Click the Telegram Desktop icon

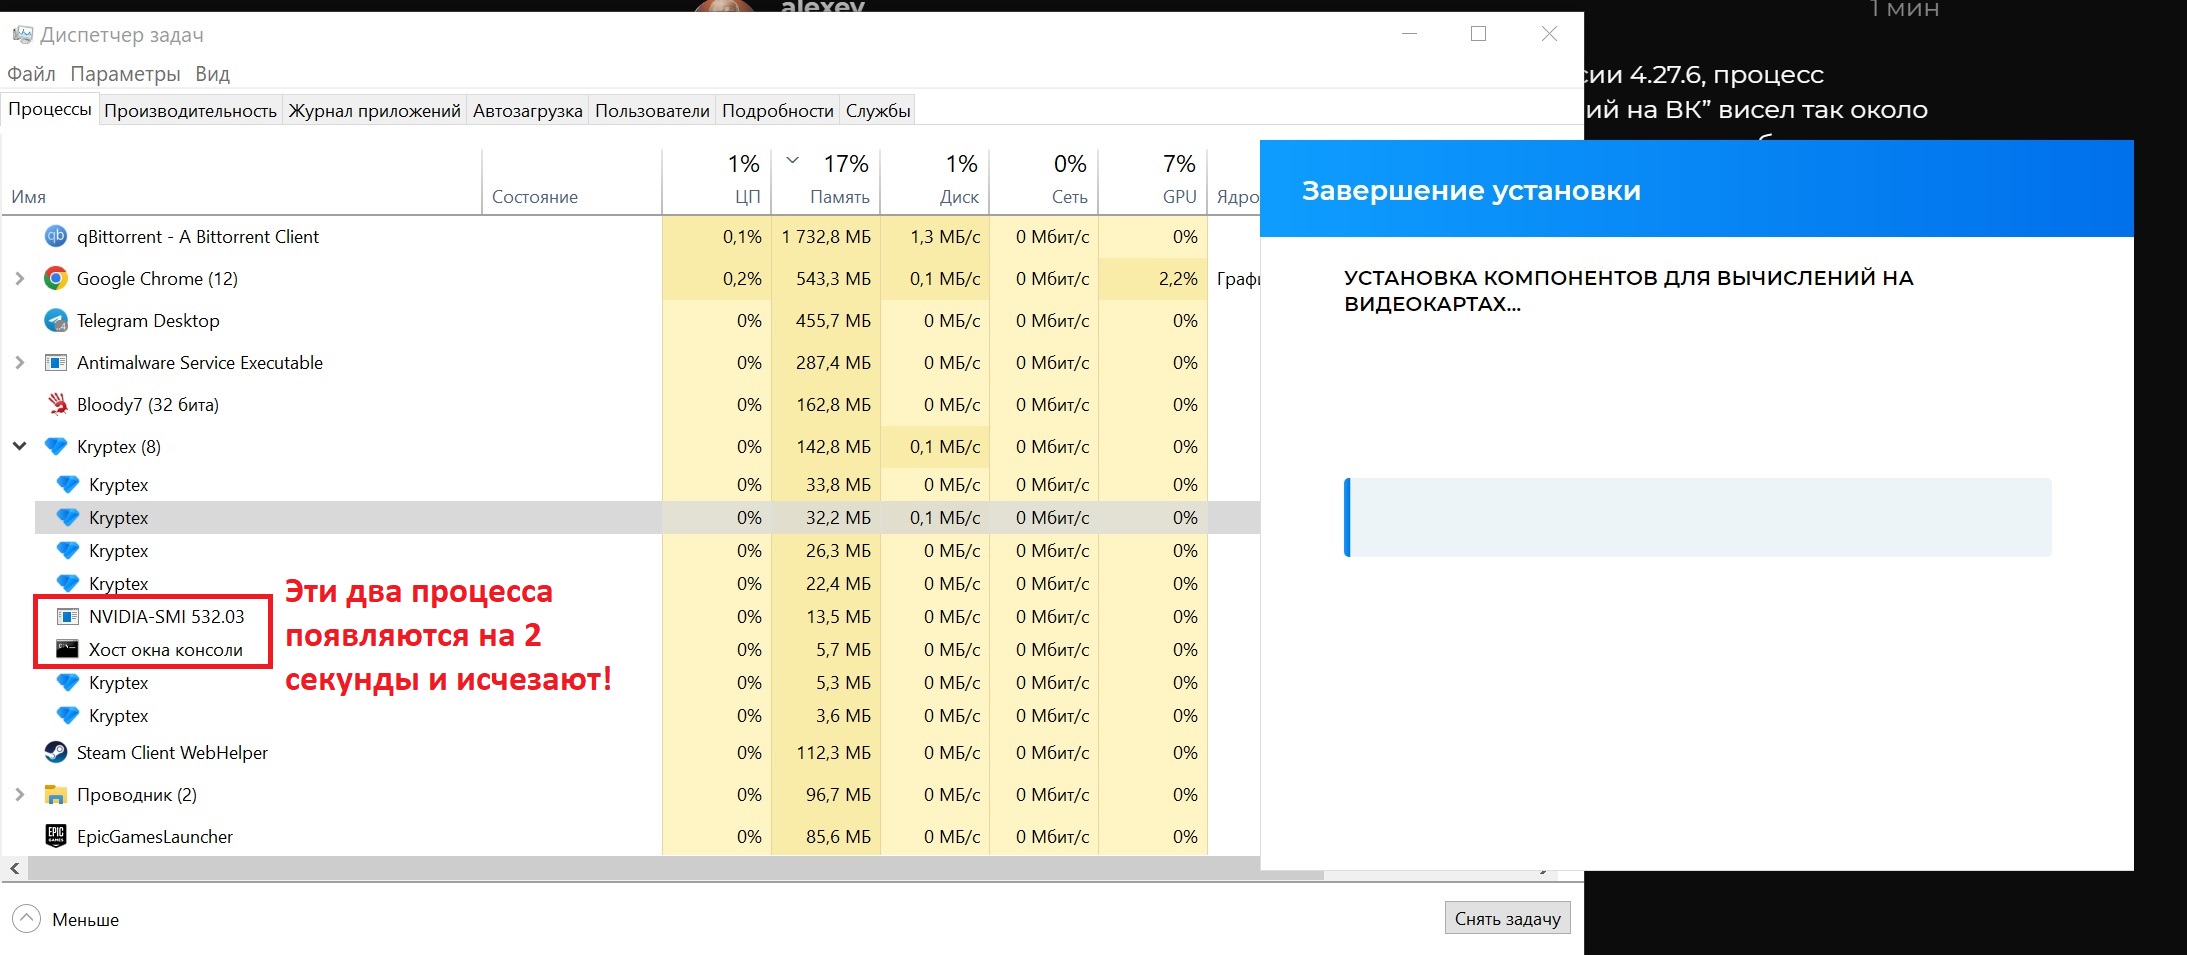pyautogui.click(x=56, y=321)
